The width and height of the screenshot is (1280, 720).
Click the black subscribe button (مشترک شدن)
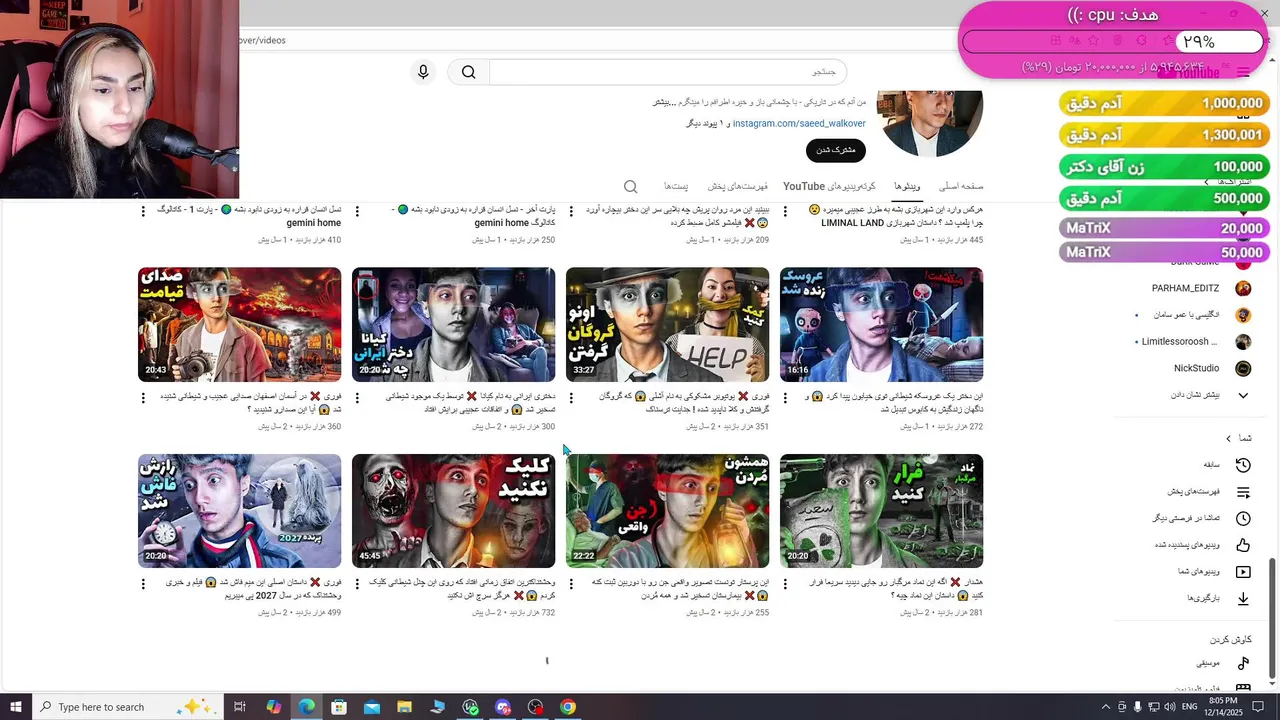(x=836, y=150)
